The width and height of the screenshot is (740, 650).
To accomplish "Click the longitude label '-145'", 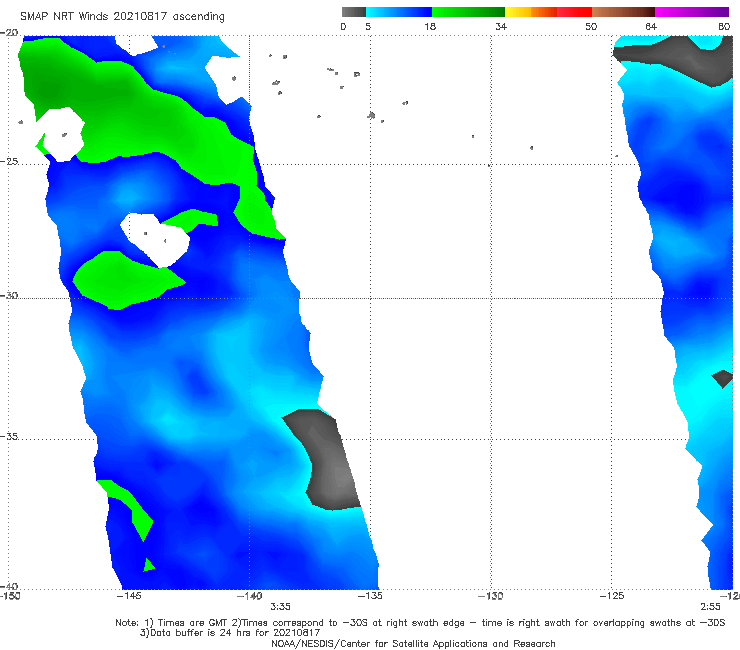I will (129, 596).
